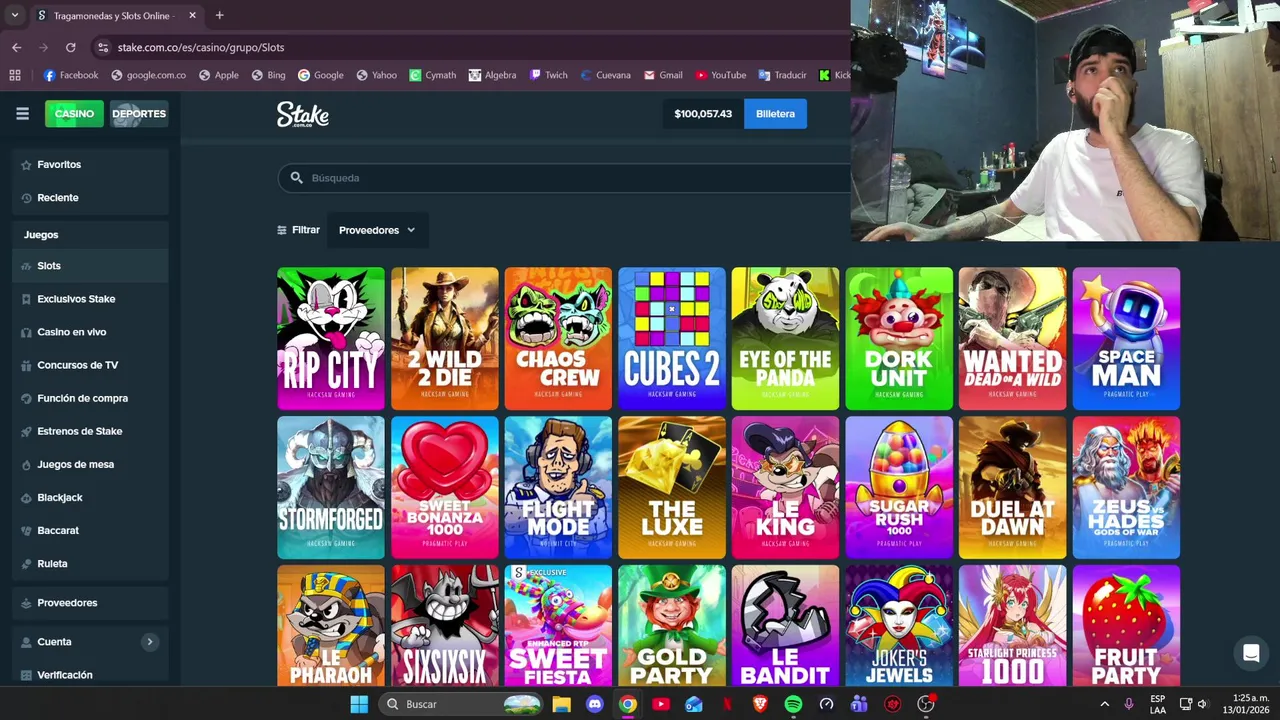
Task: Click the Windows taskbar Buscar box
Action: tap(462, 704)
